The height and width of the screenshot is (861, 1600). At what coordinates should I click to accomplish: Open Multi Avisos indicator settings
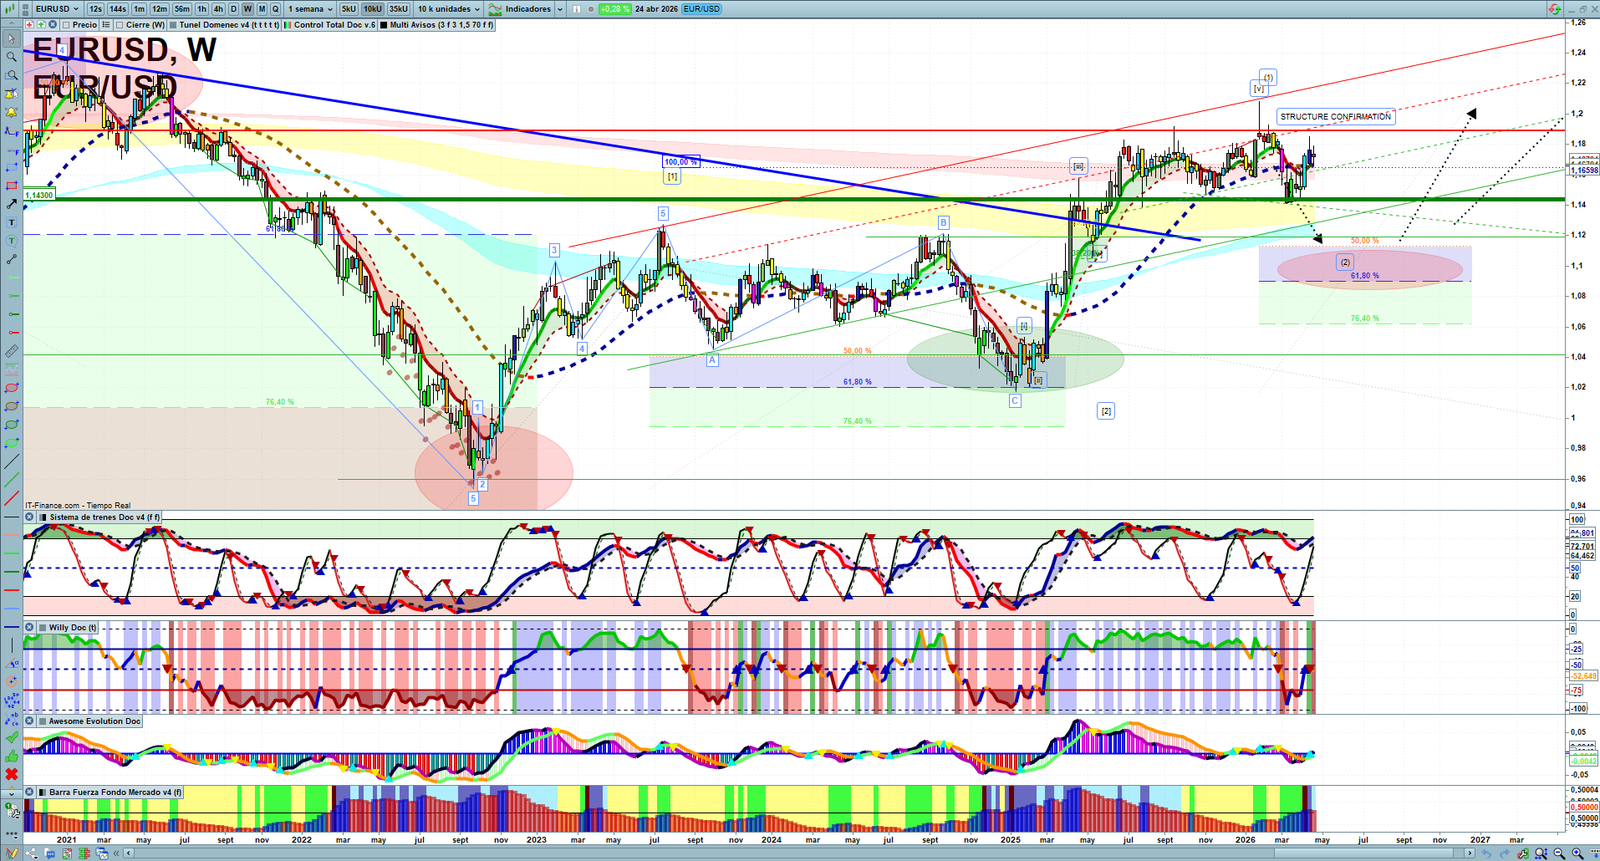tap(438, 25)
